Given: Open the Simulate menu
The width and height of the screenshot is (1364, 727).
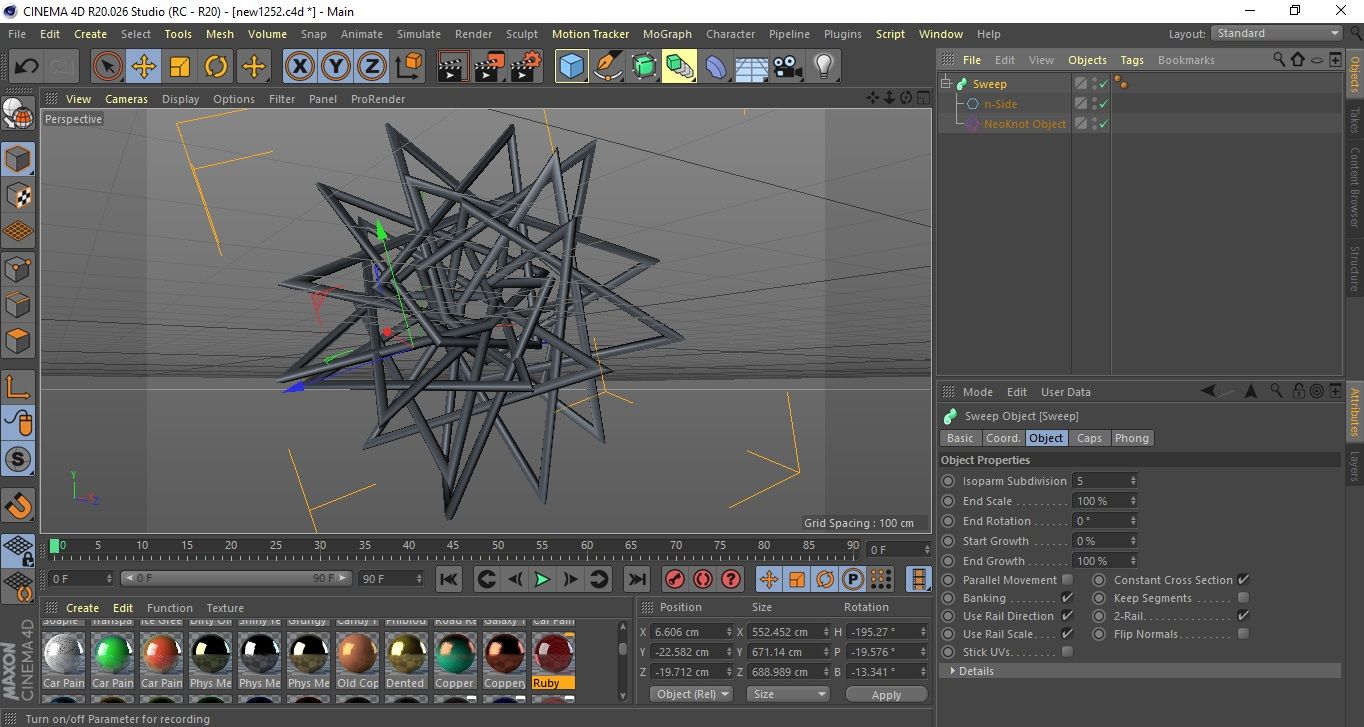Looking at the screenshot, I should coord(419,34).
